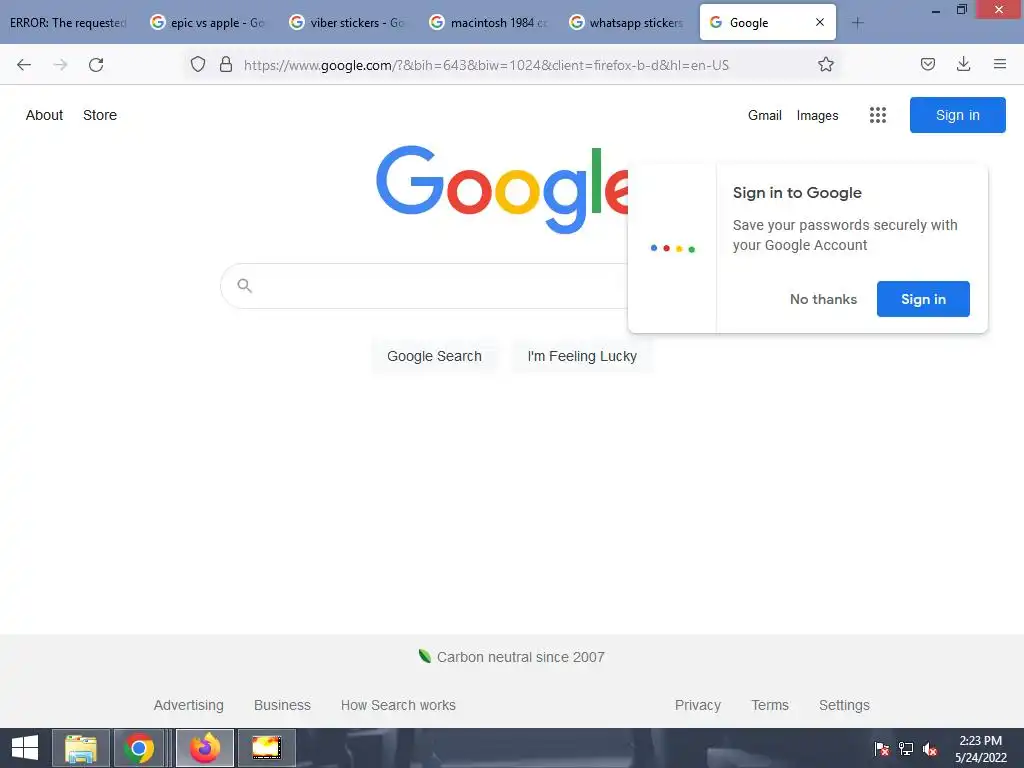
Task: Switch to the epic vs apple tab
Action: pos(208,23)
